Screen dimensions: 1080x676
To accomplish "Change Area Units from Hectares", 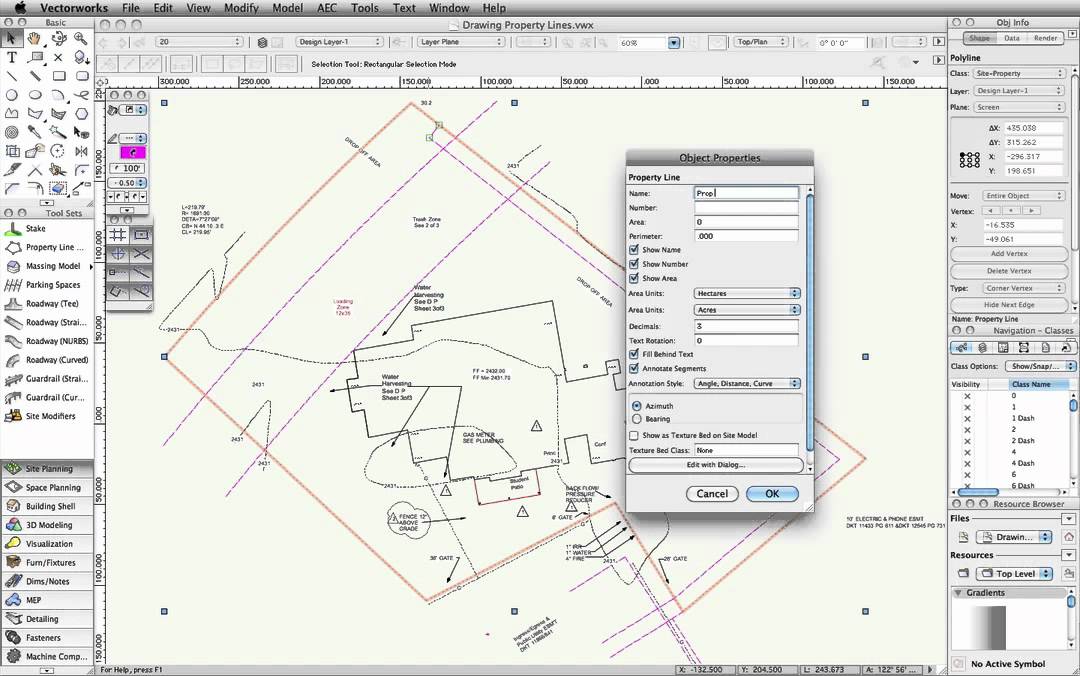I will click(744, 293).
